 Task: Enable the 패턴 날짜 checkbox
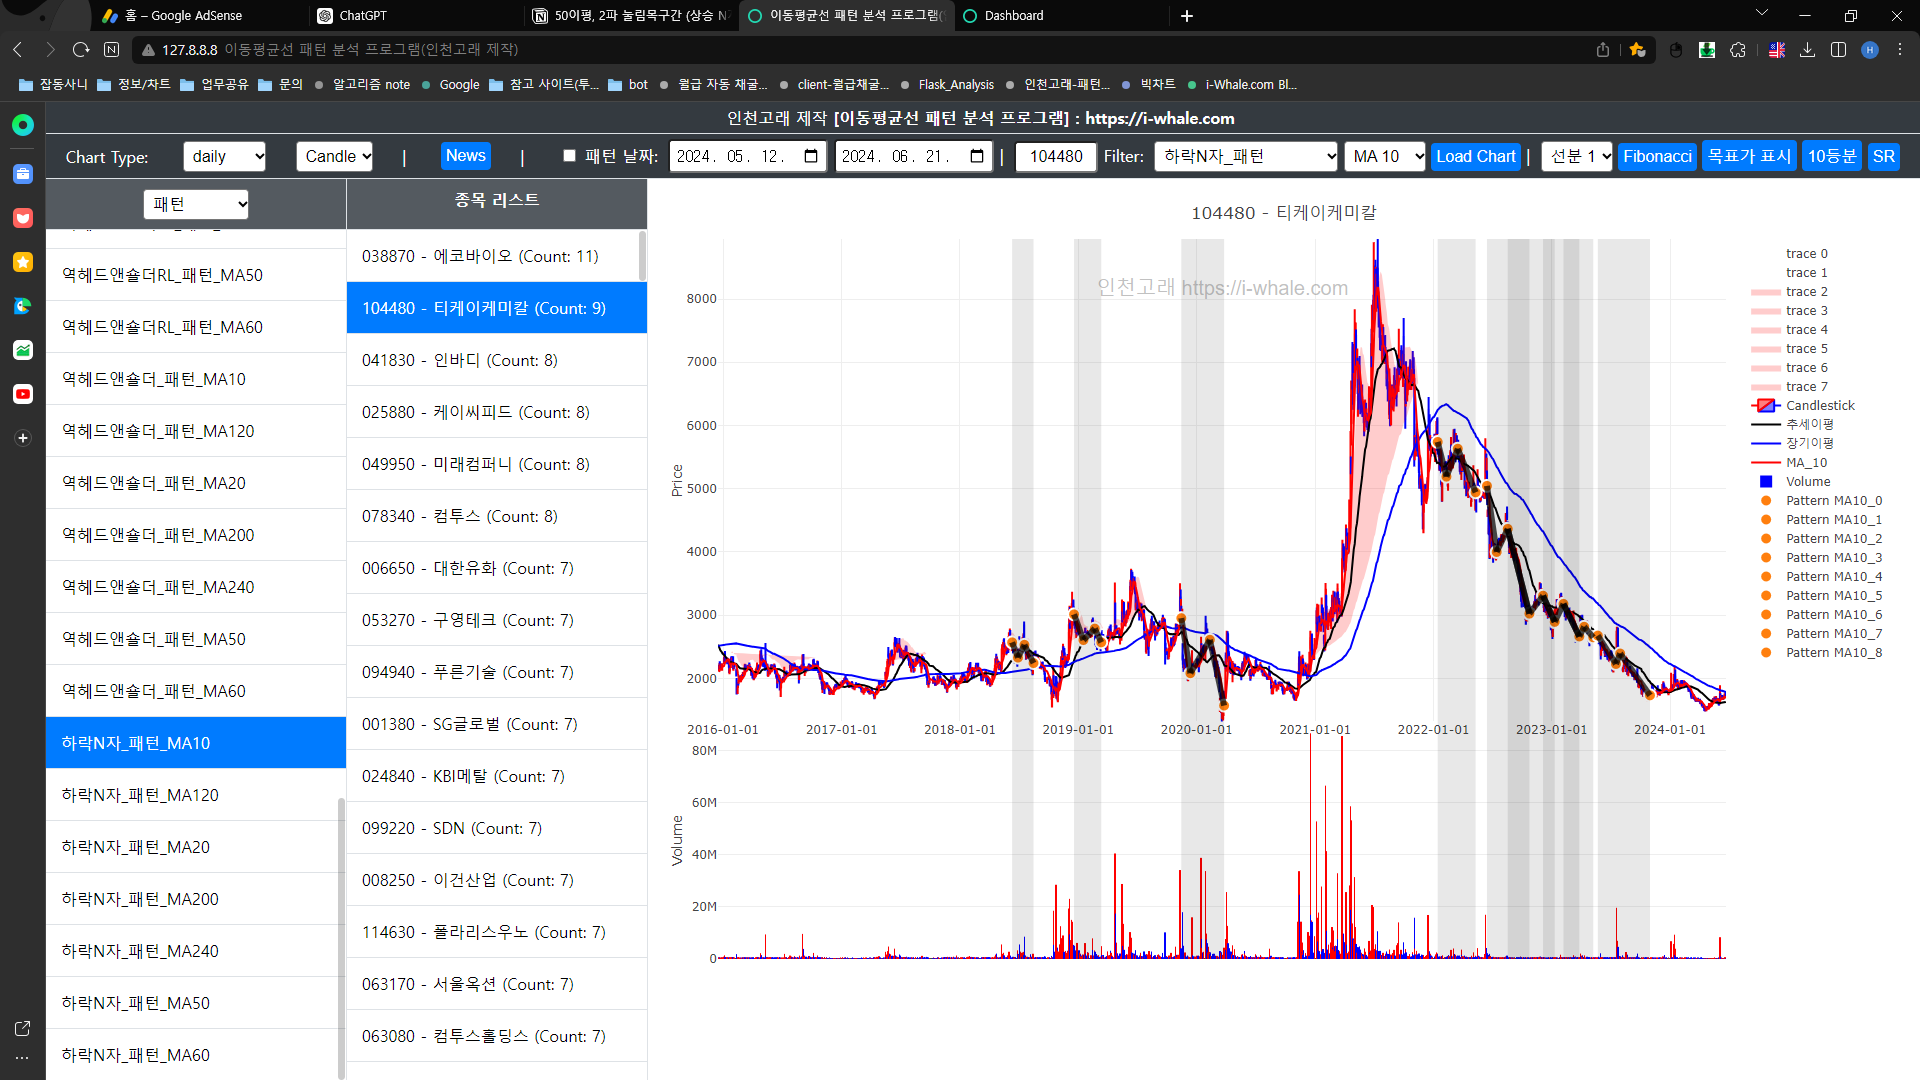[x=569, y=156]
